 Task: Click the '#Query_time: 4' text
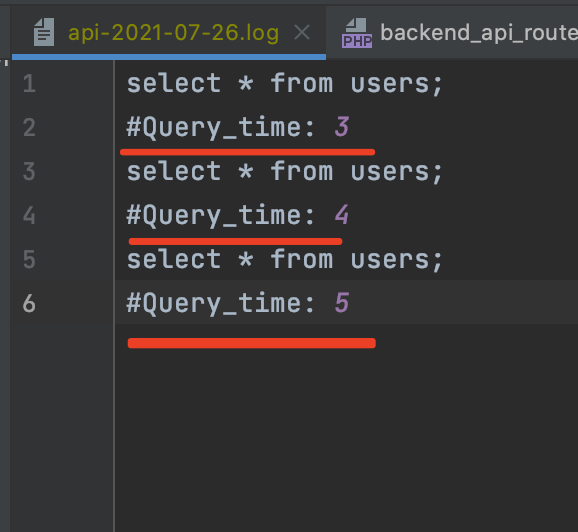pyautogui.click(x=238, y=216)
